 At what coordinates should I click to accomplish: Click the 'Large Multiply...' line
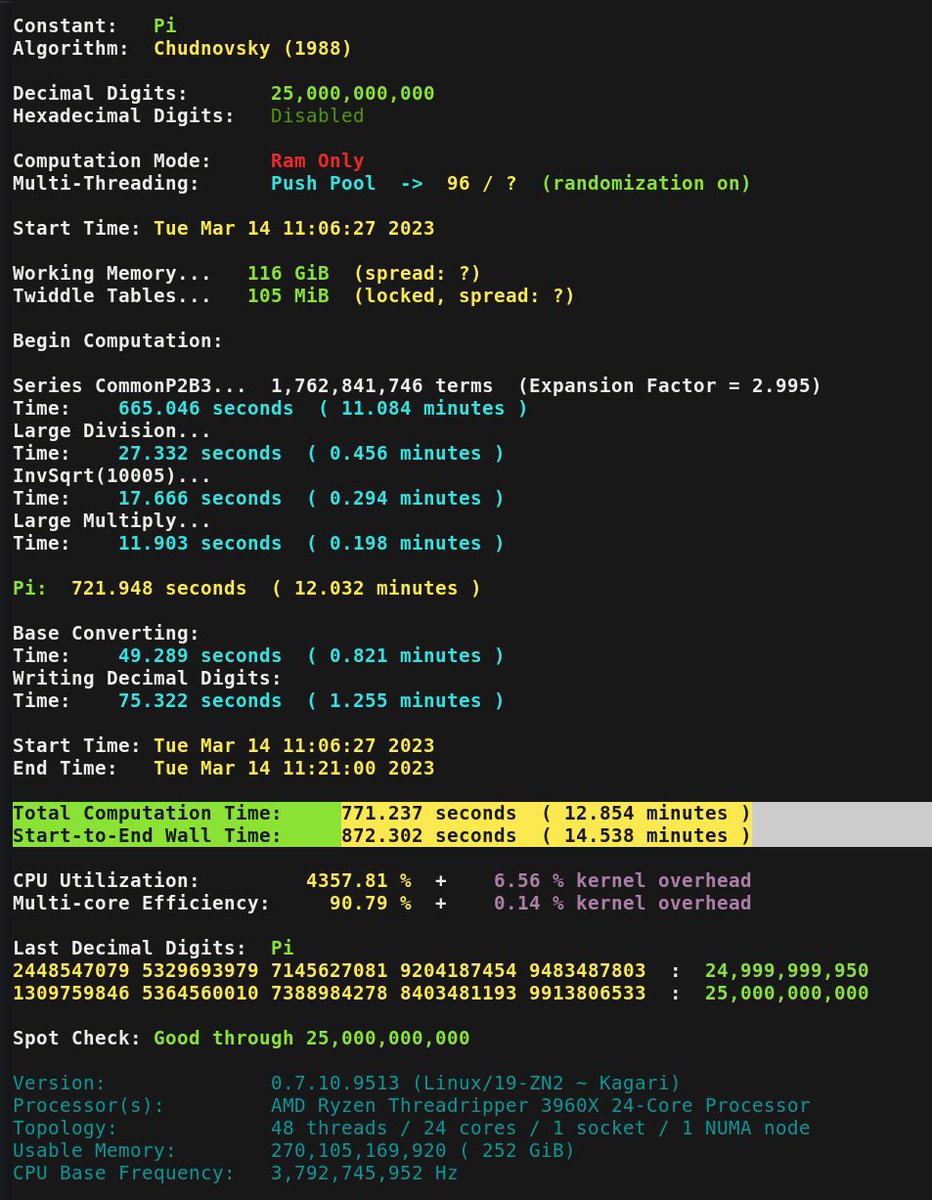pos(112,520)
